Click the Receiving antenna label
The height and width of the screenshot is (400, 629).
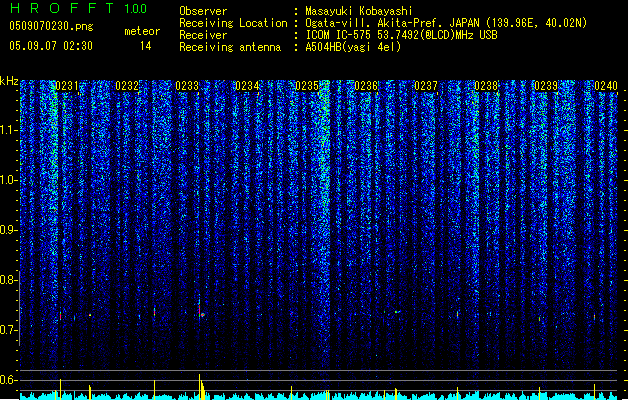coord(230,47)
